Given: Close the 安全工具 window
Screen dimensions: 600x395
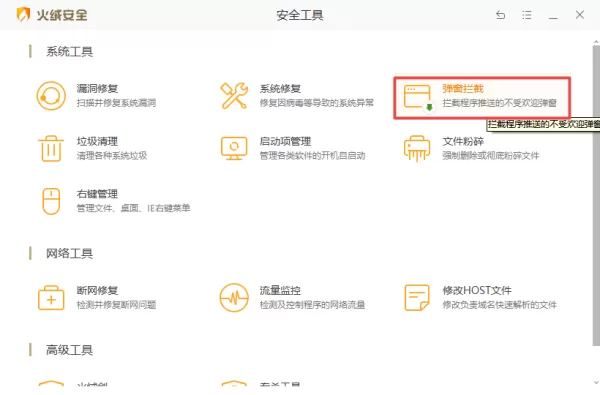Looking at the screenshot, I should [580, 15].
